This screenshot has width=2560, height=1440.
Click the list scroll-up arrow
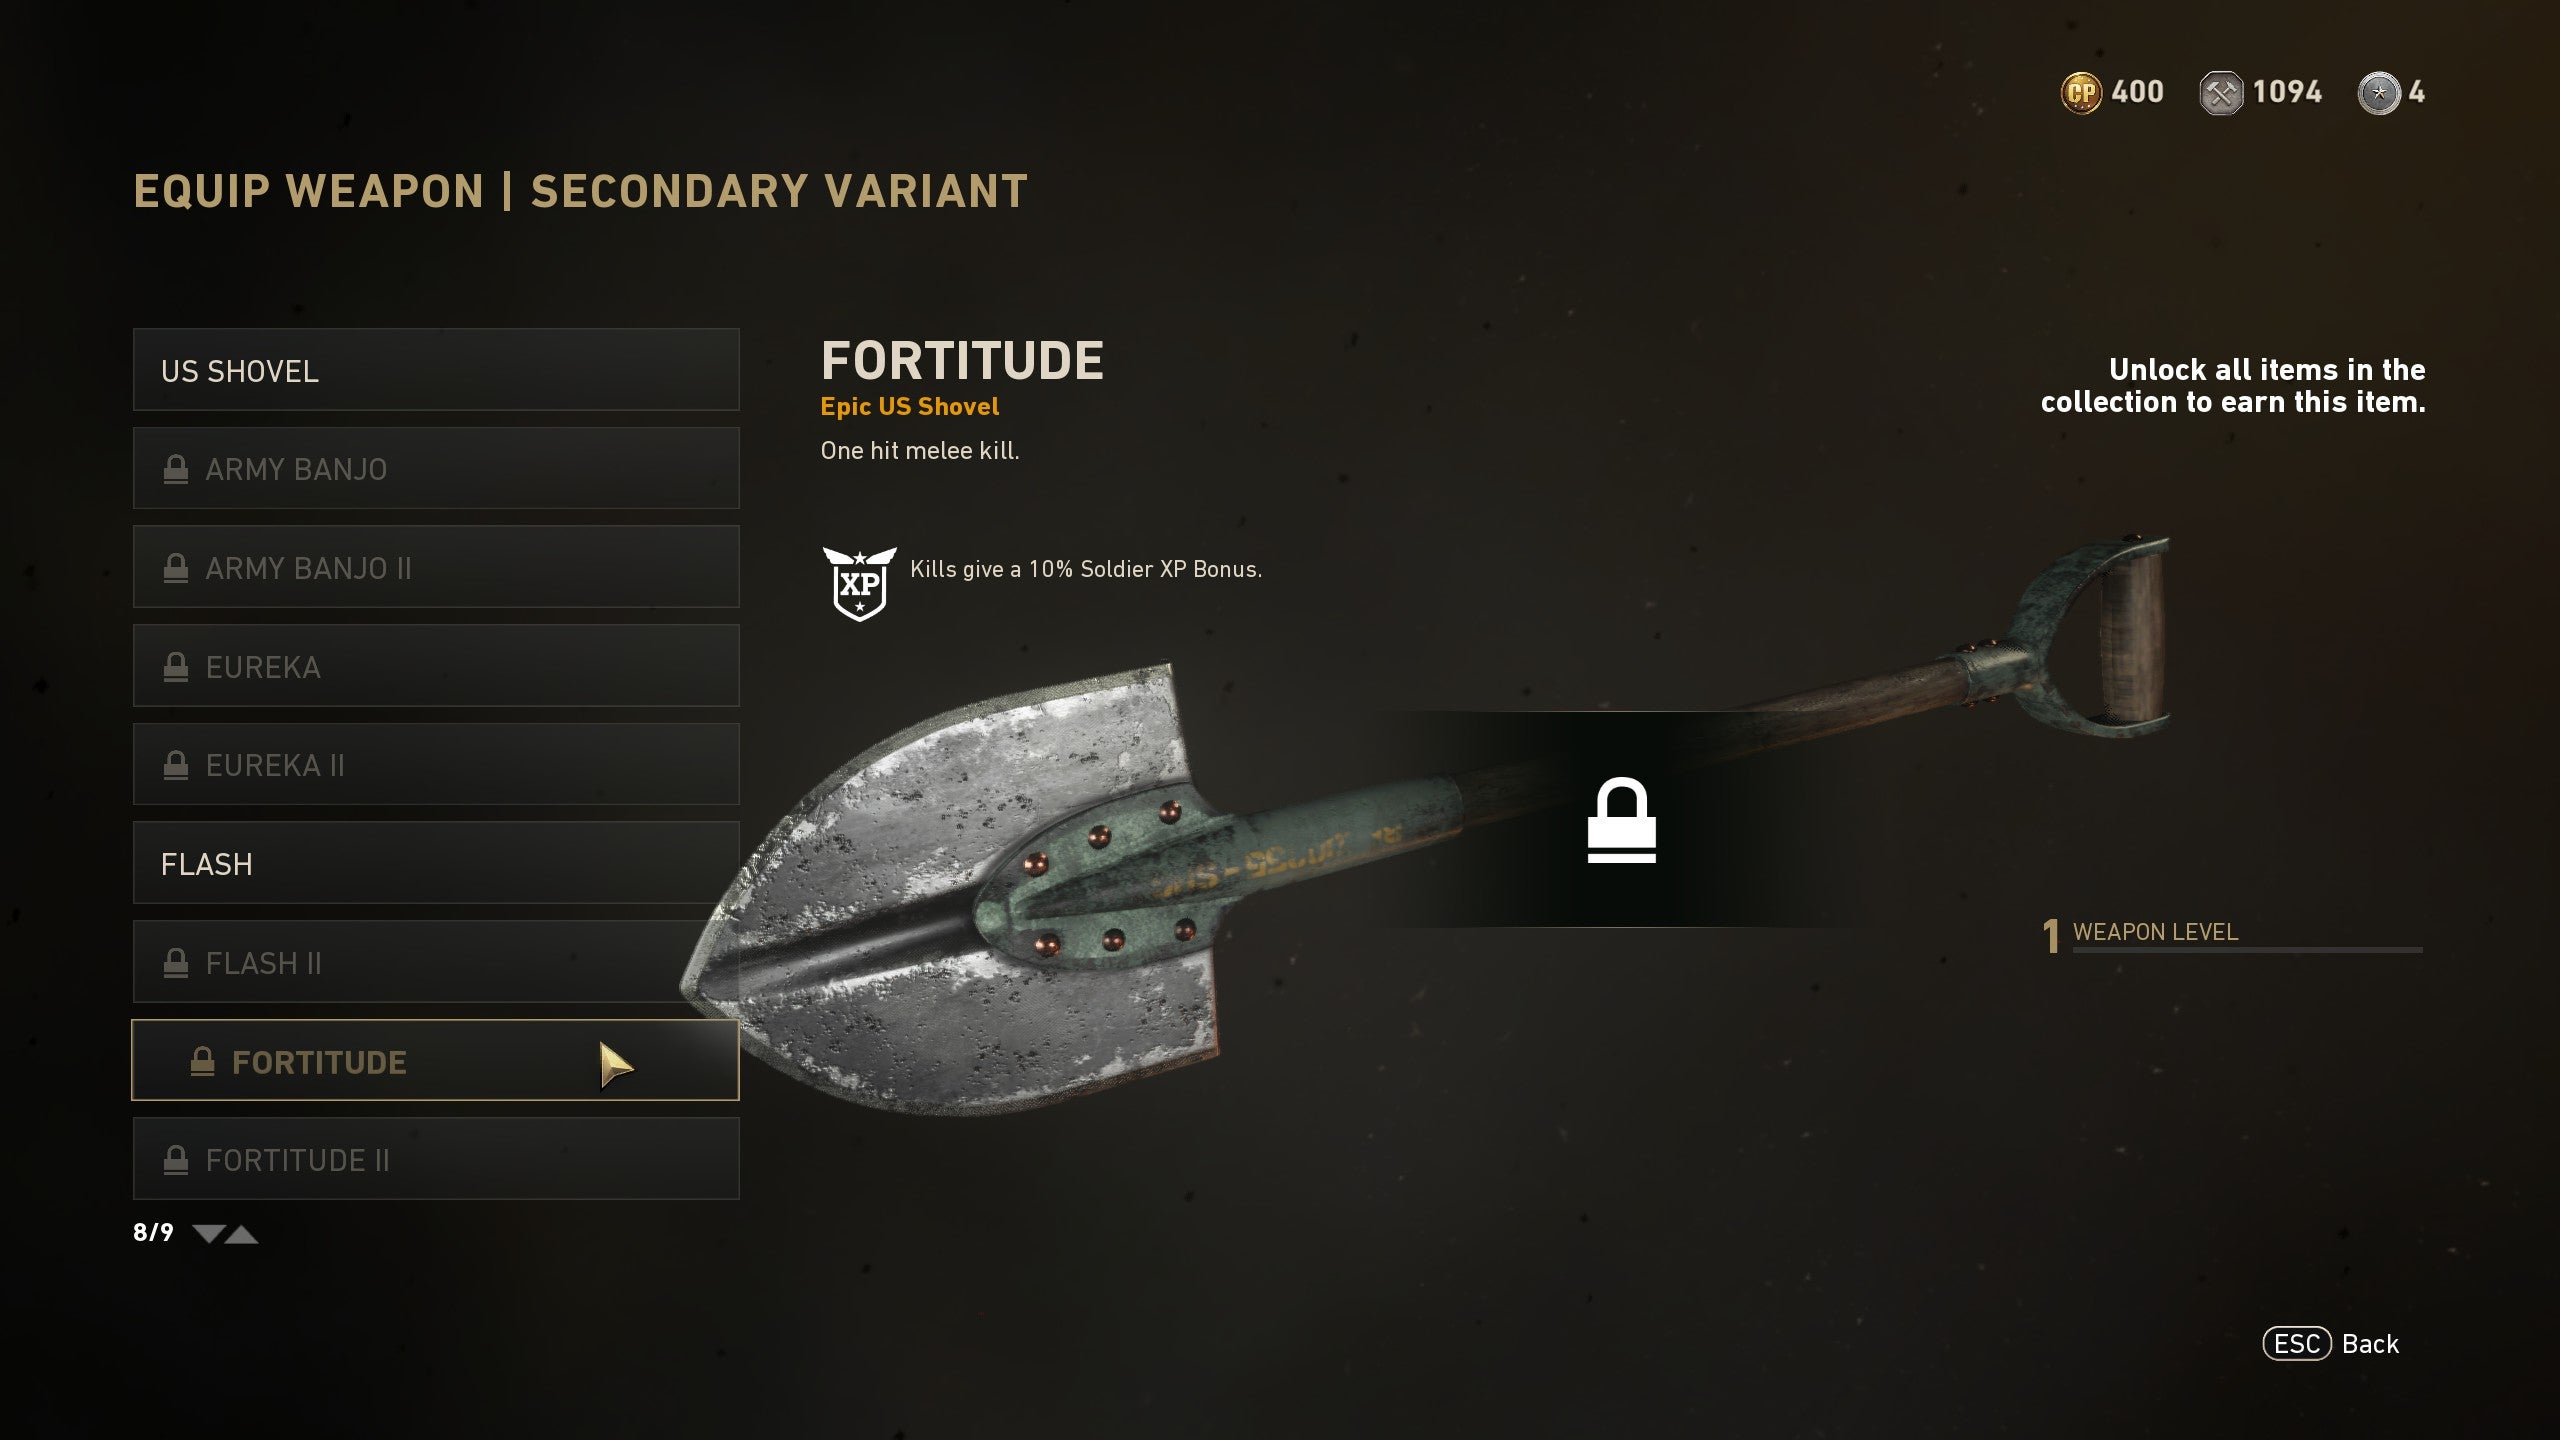(x=242, y=1233)
